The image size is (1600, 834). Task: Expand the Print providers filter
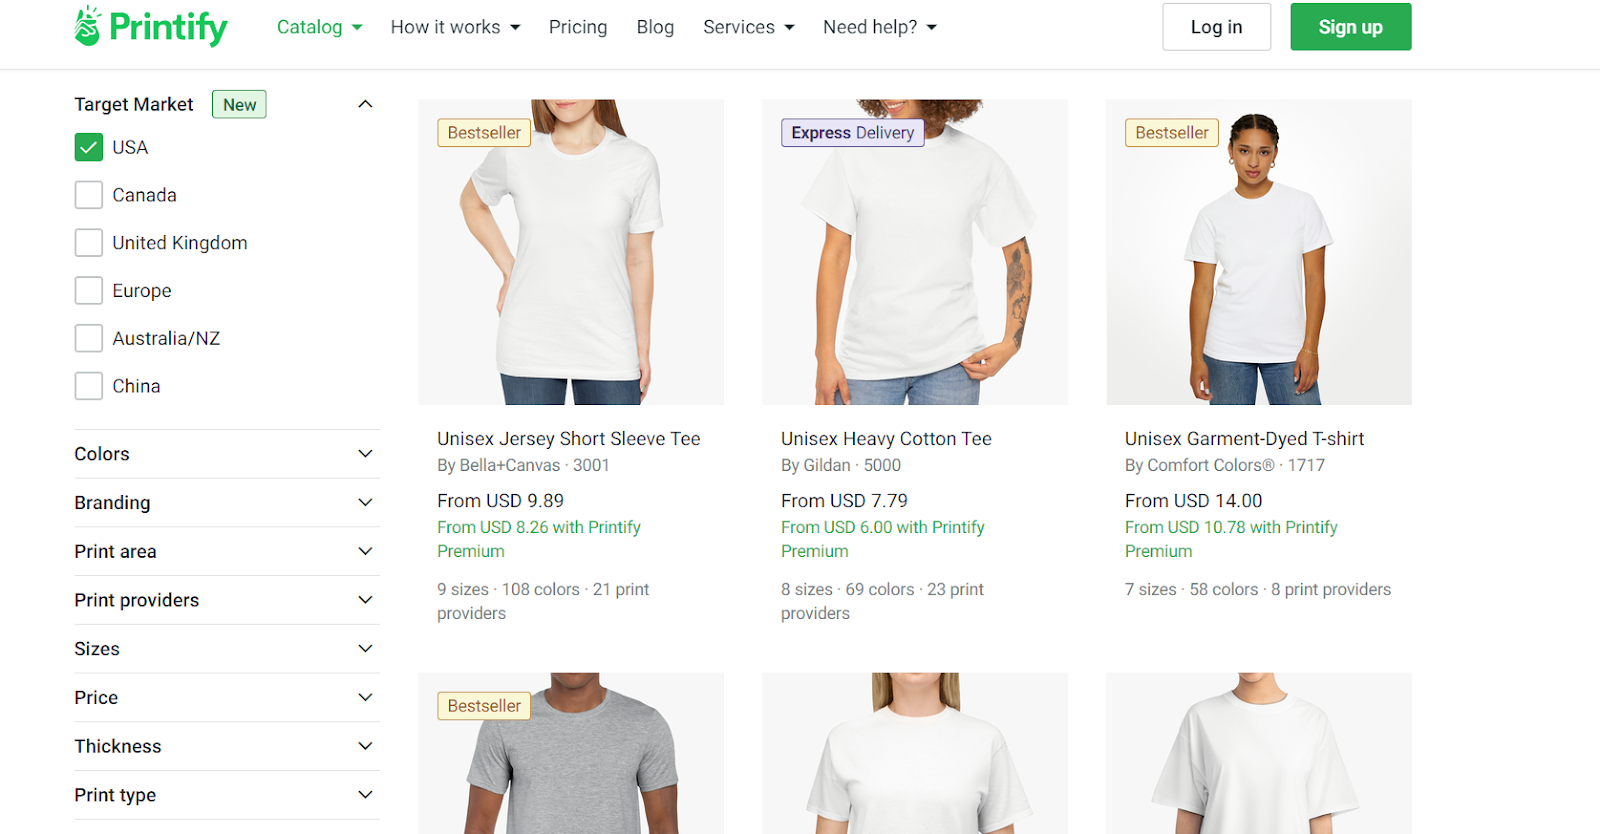coord(227,600)
